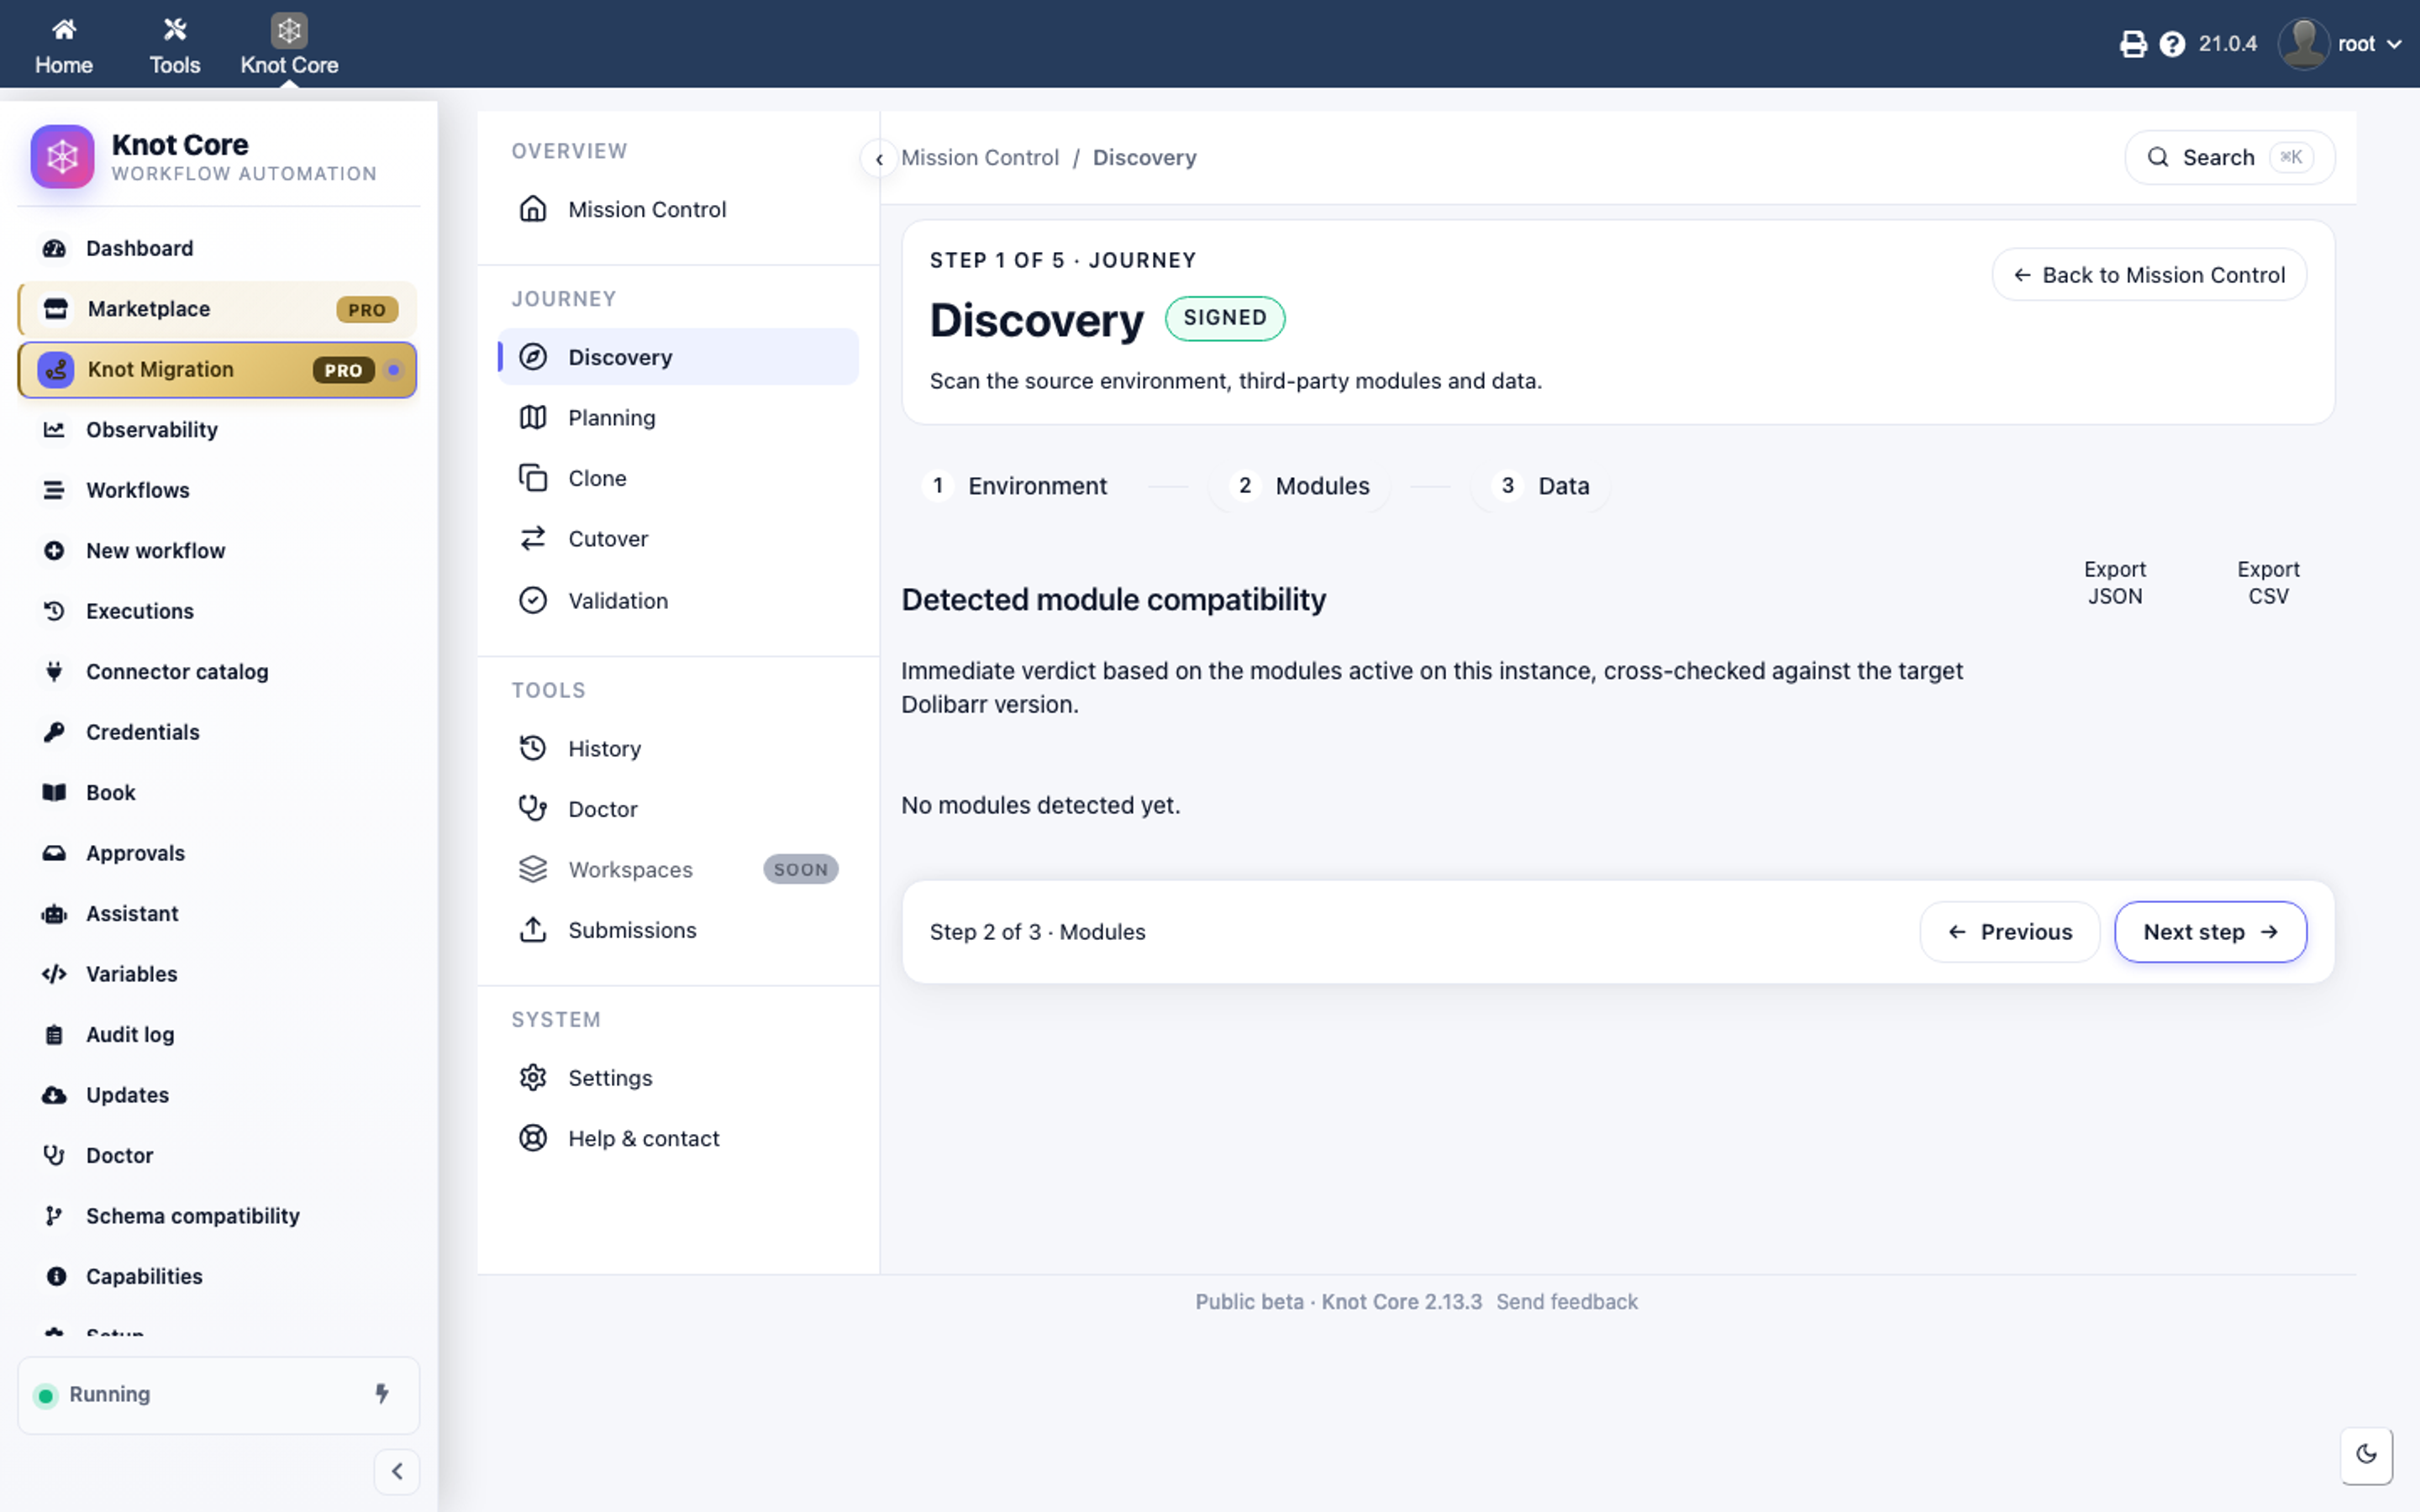2420x1512 pixels.
Task: Open Mission Control in overview
Action: tap(678, 209)
